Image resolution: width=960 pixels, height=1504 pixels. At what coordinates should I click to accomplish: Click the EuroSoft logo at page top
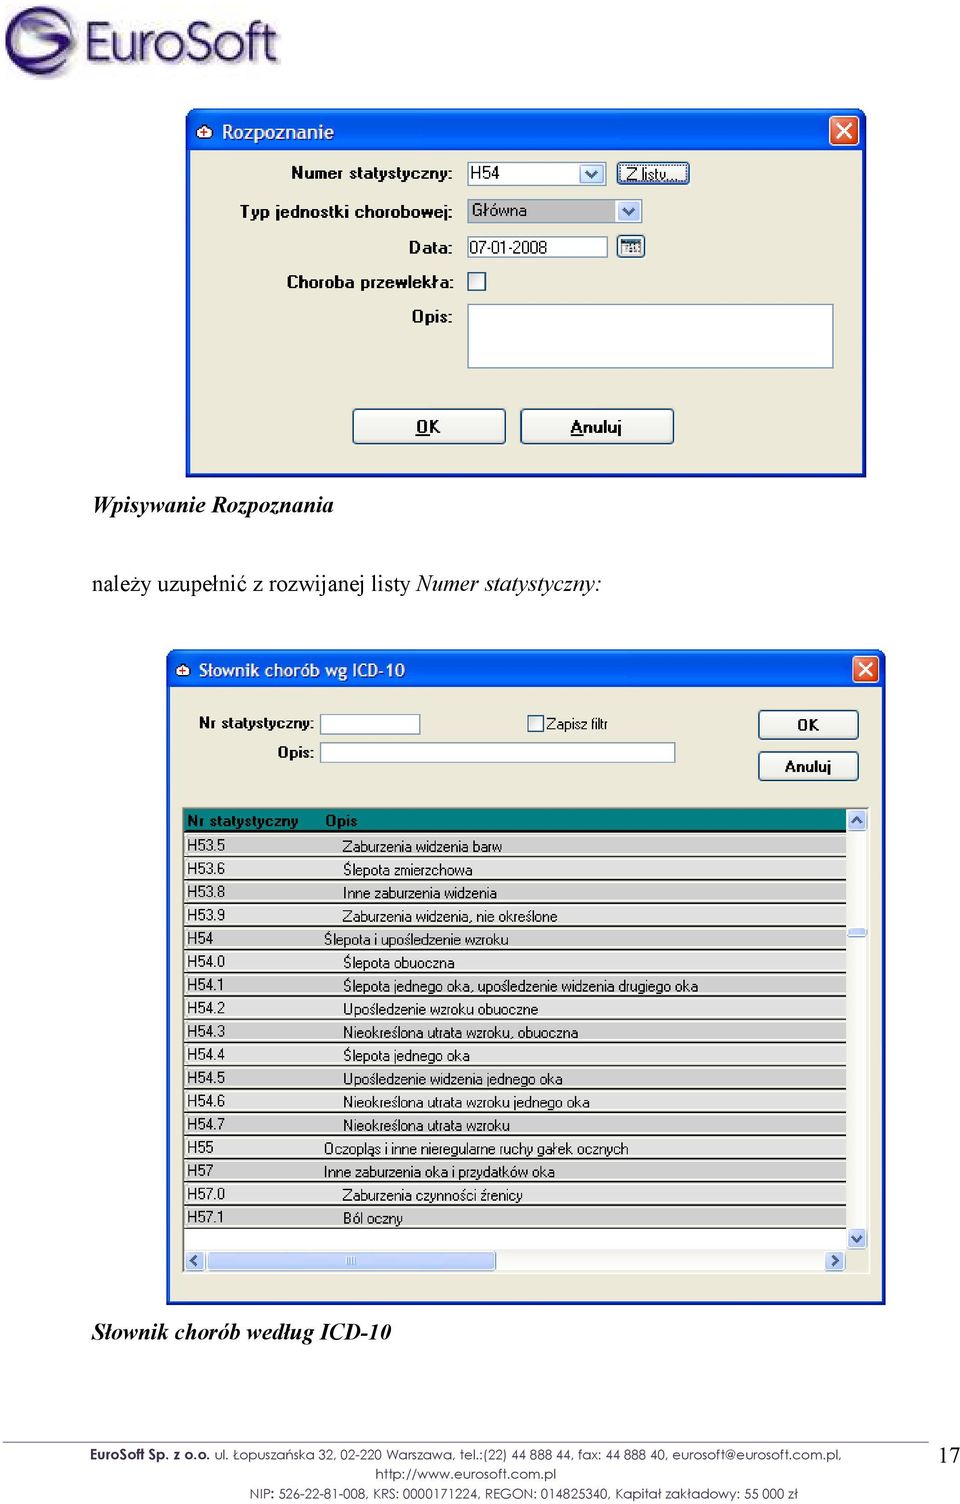141,42
